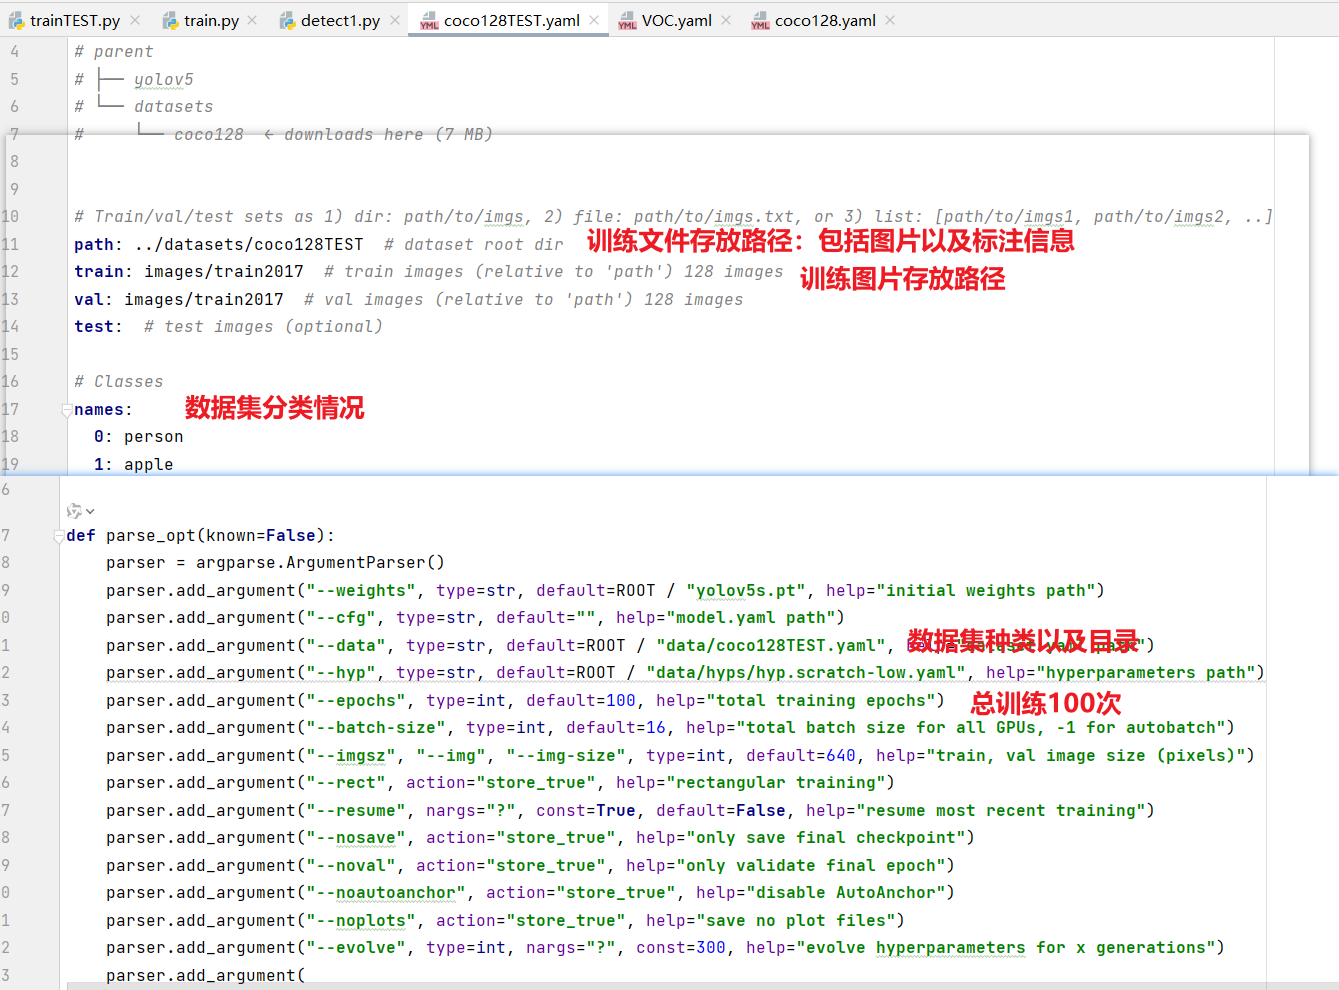The width and height of the screenshot is (1339, 990).
Task: Click line number 11 in the yaml gutter
Action: (11, 244)
